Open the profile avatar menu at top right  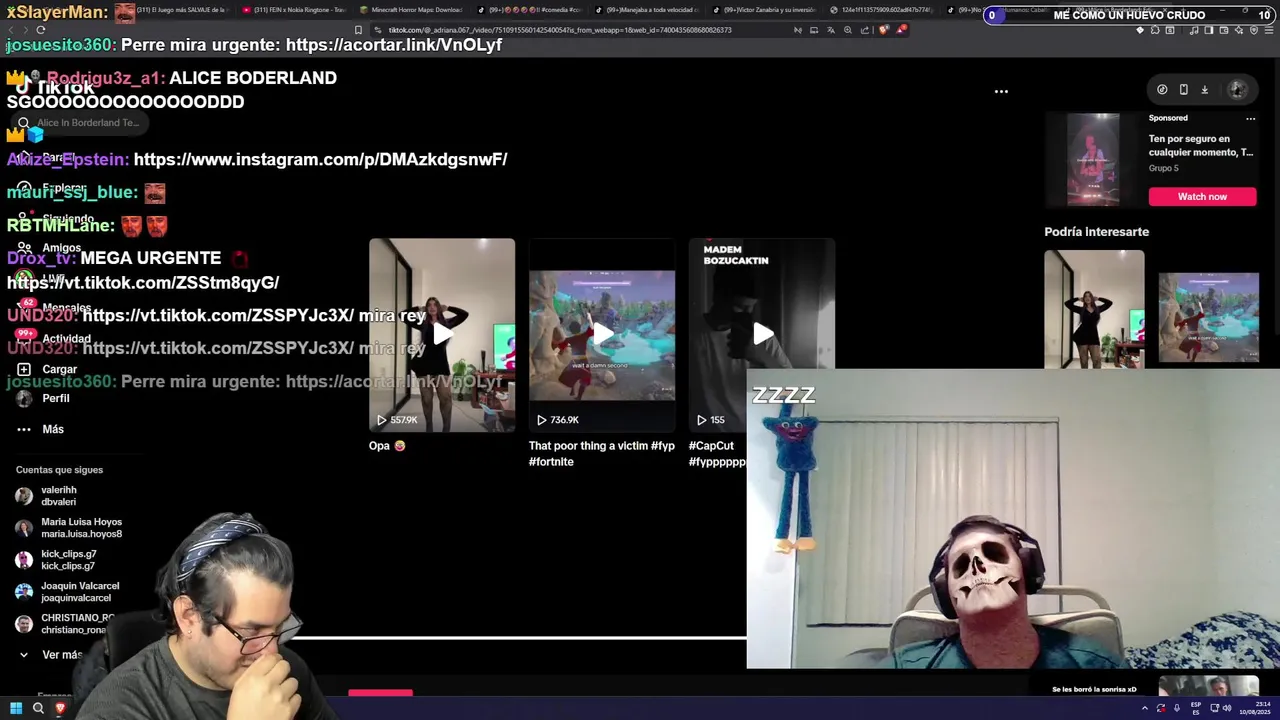(1237, 89)
